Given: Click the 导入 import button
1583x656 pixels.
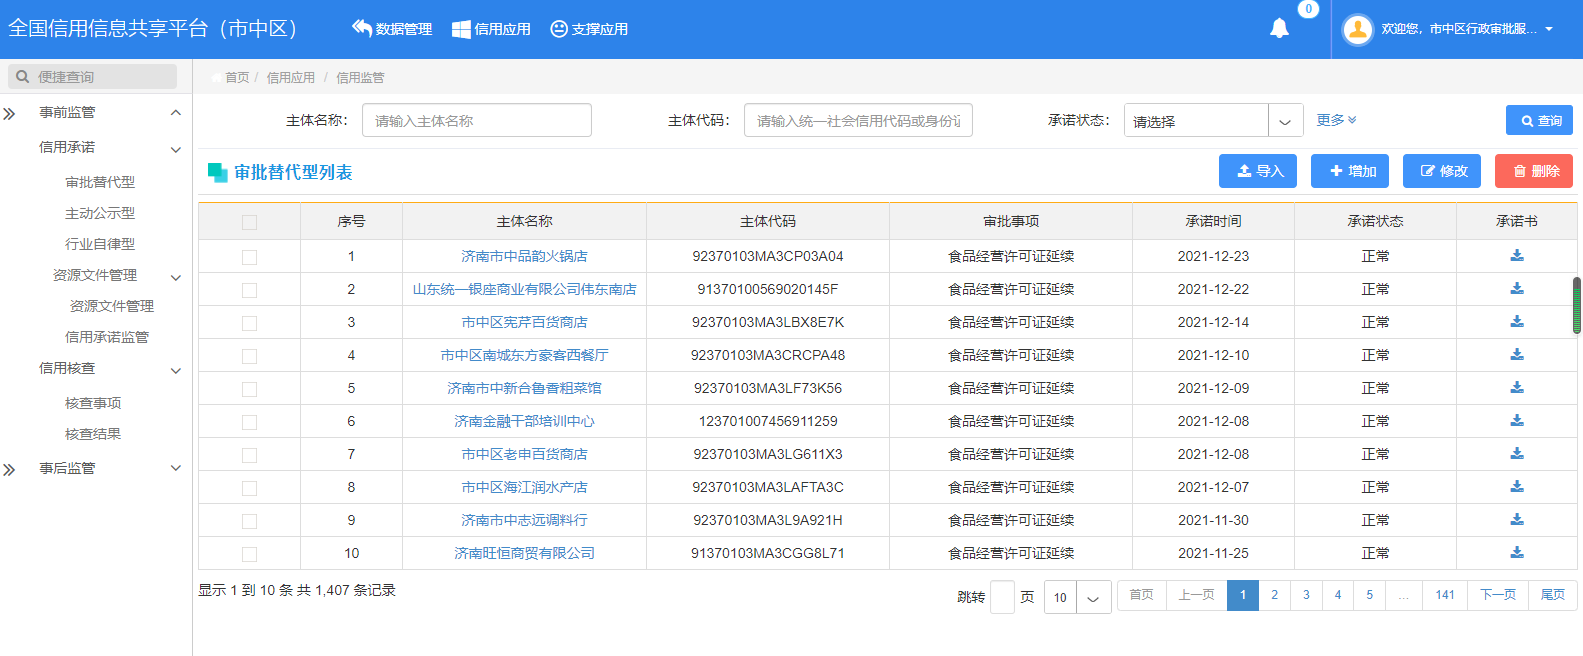Looking at the screenshot, I should (1258, 171).
